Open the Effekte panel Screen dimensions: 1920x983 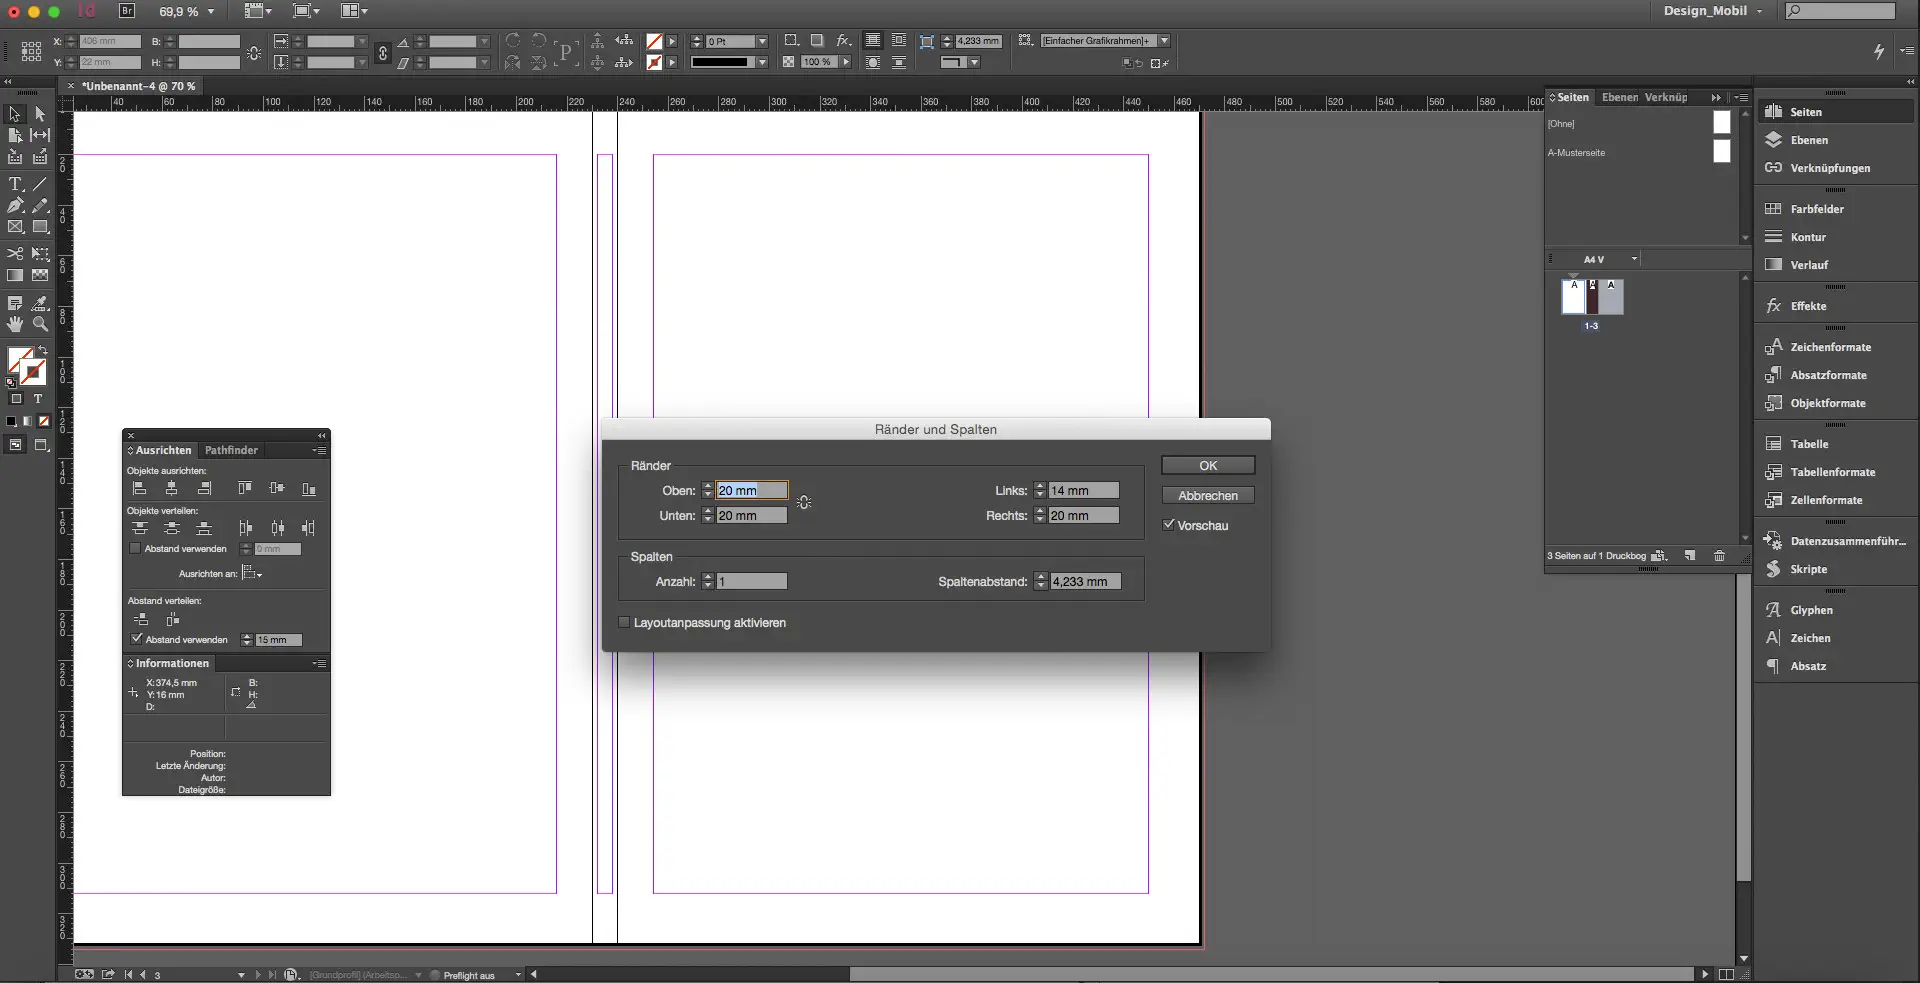tap(1807, 306)
